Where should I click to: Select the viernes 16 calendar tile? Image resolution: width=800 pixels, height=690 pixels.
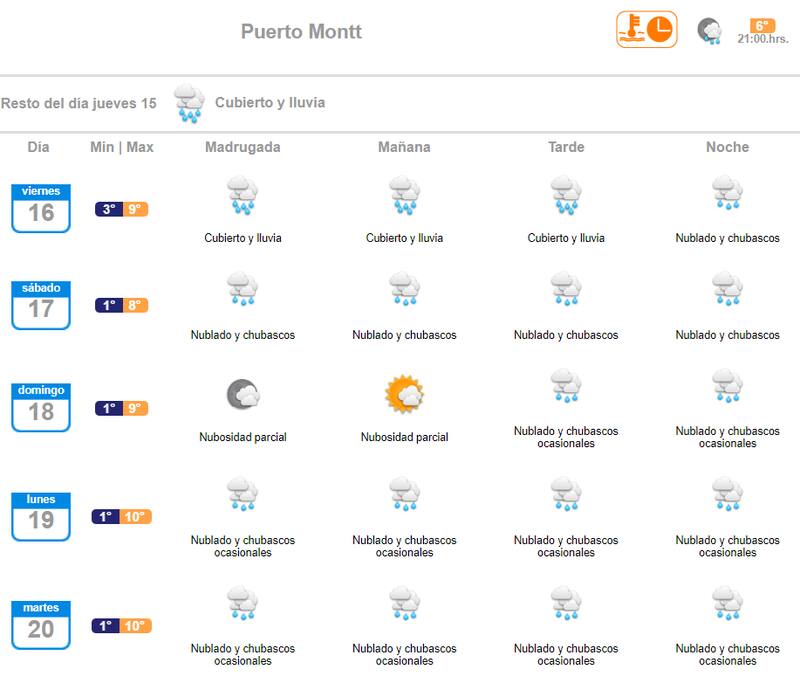pyautogui.click(x=41, y=207)
